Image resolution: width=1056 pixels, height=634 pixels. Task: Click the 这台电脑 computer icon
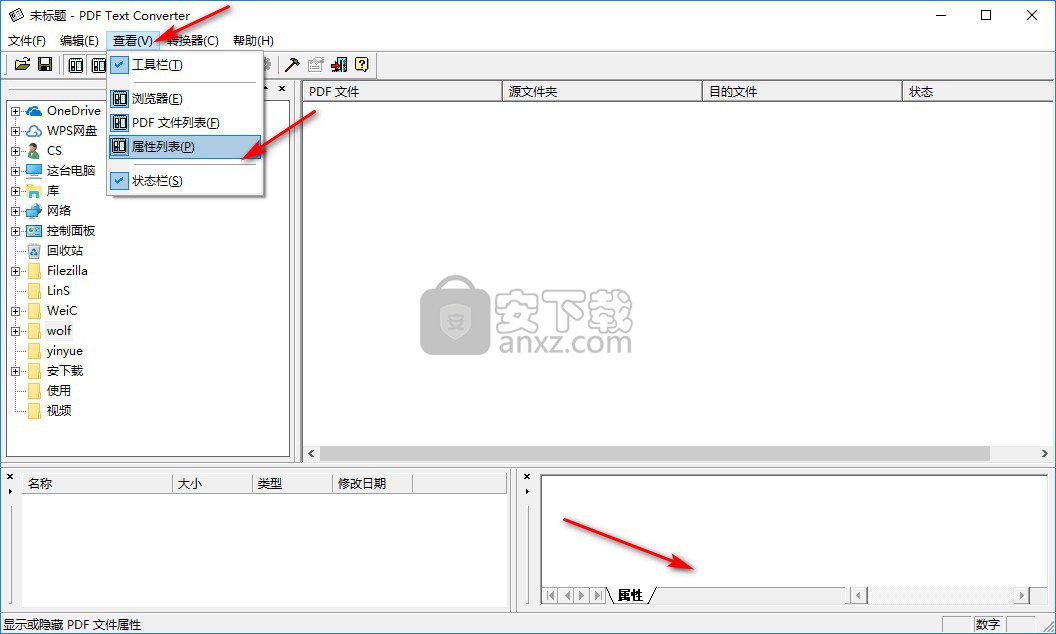pyautogui.click(x=34, y=170)
